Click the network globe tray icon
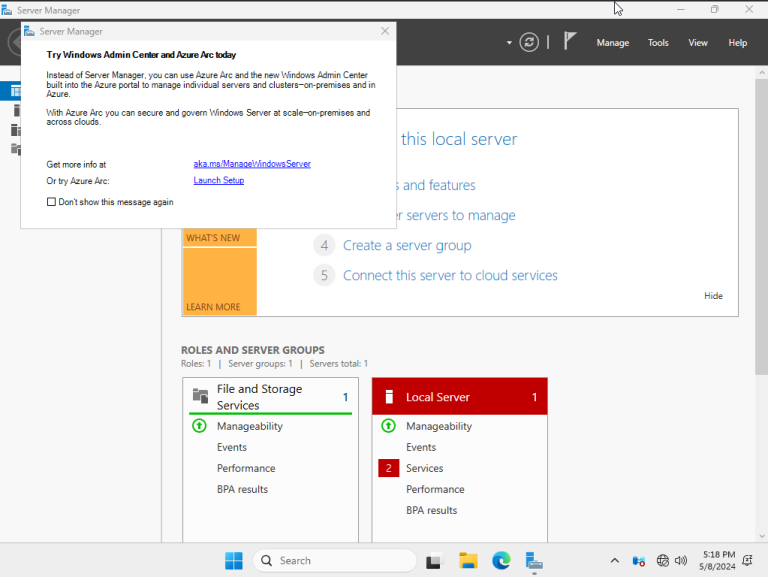Image resolution: width=768 pixels, height=577 pixels. pos(662,560)
